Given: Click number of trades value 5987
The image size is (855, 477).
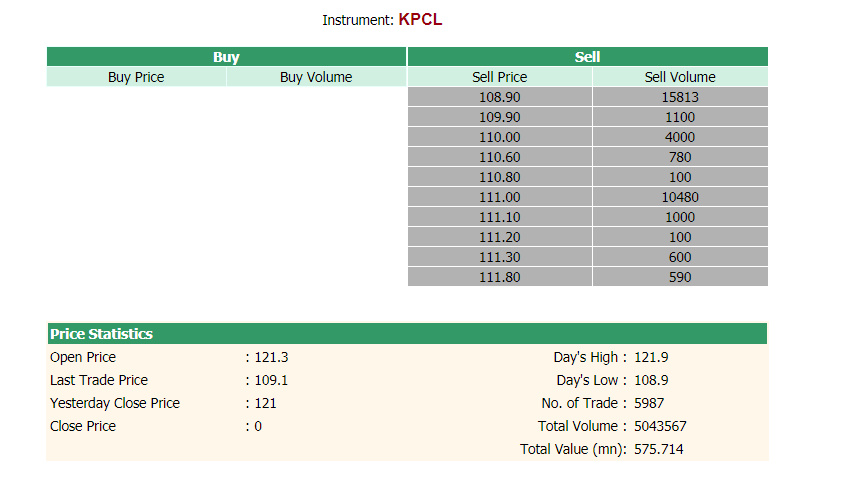Looking at the screenshot, I should (649, 403).
